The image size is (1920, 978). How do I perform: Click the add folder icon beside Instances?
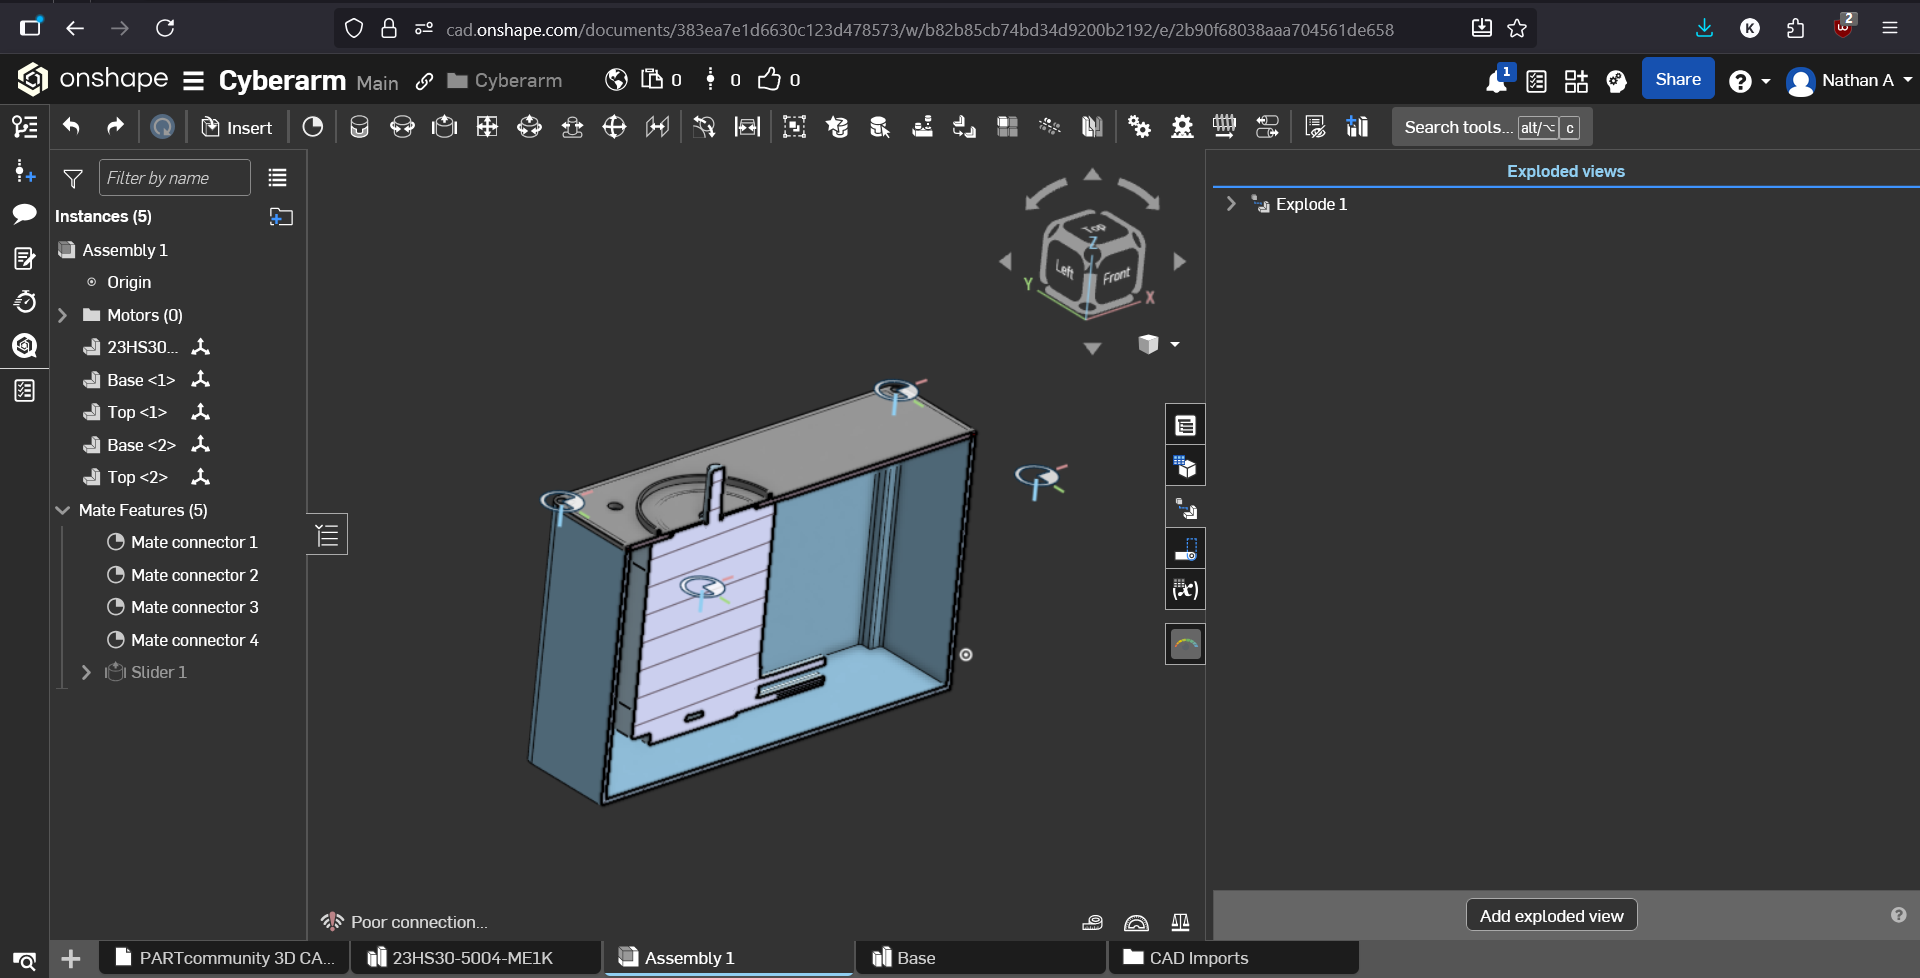pyautogui.click(x=281, y=217)
